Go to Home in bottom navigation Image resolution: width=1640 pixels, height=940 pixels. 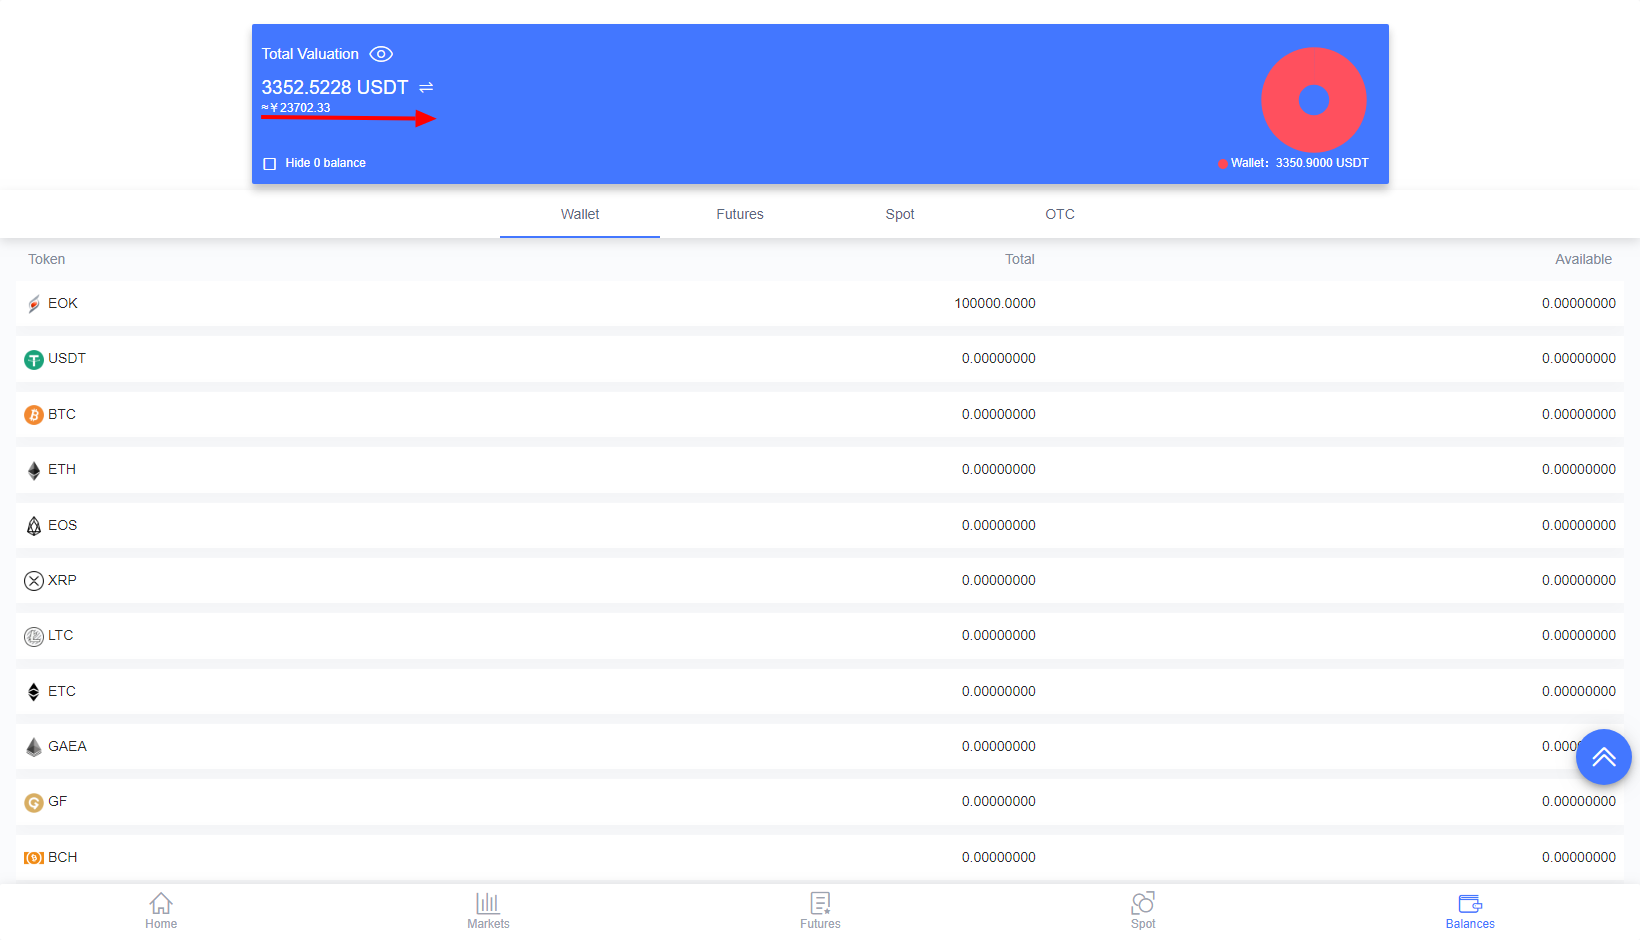point(161,911)
